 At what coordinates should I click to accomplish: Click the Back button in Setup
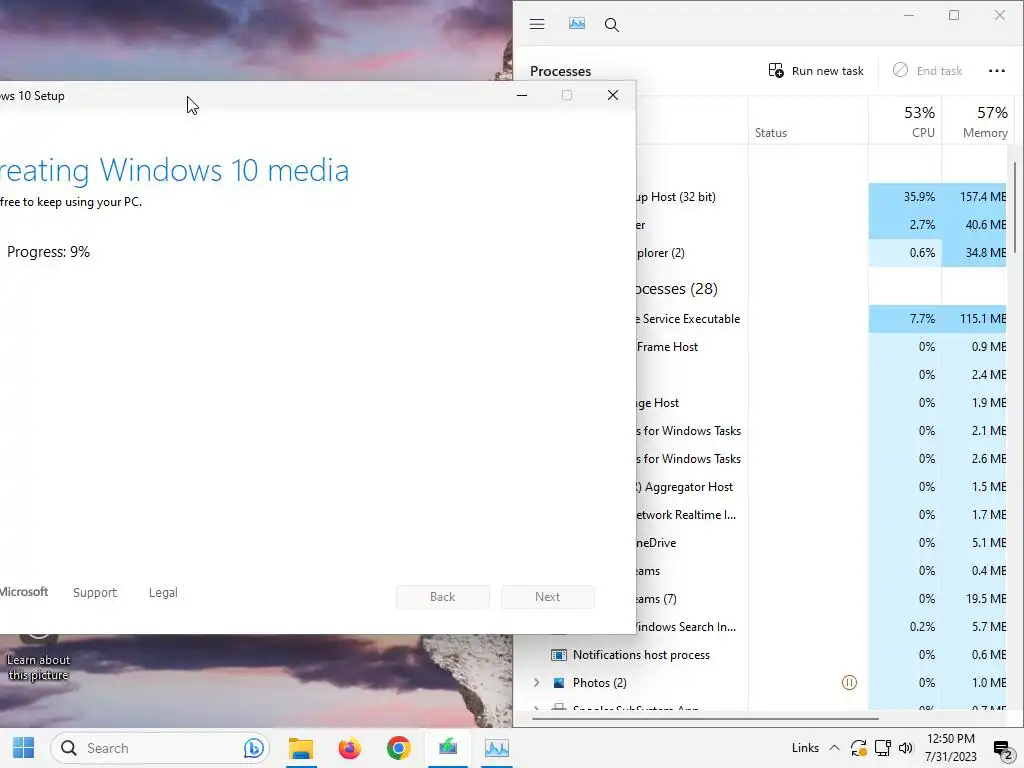(443, 597)
